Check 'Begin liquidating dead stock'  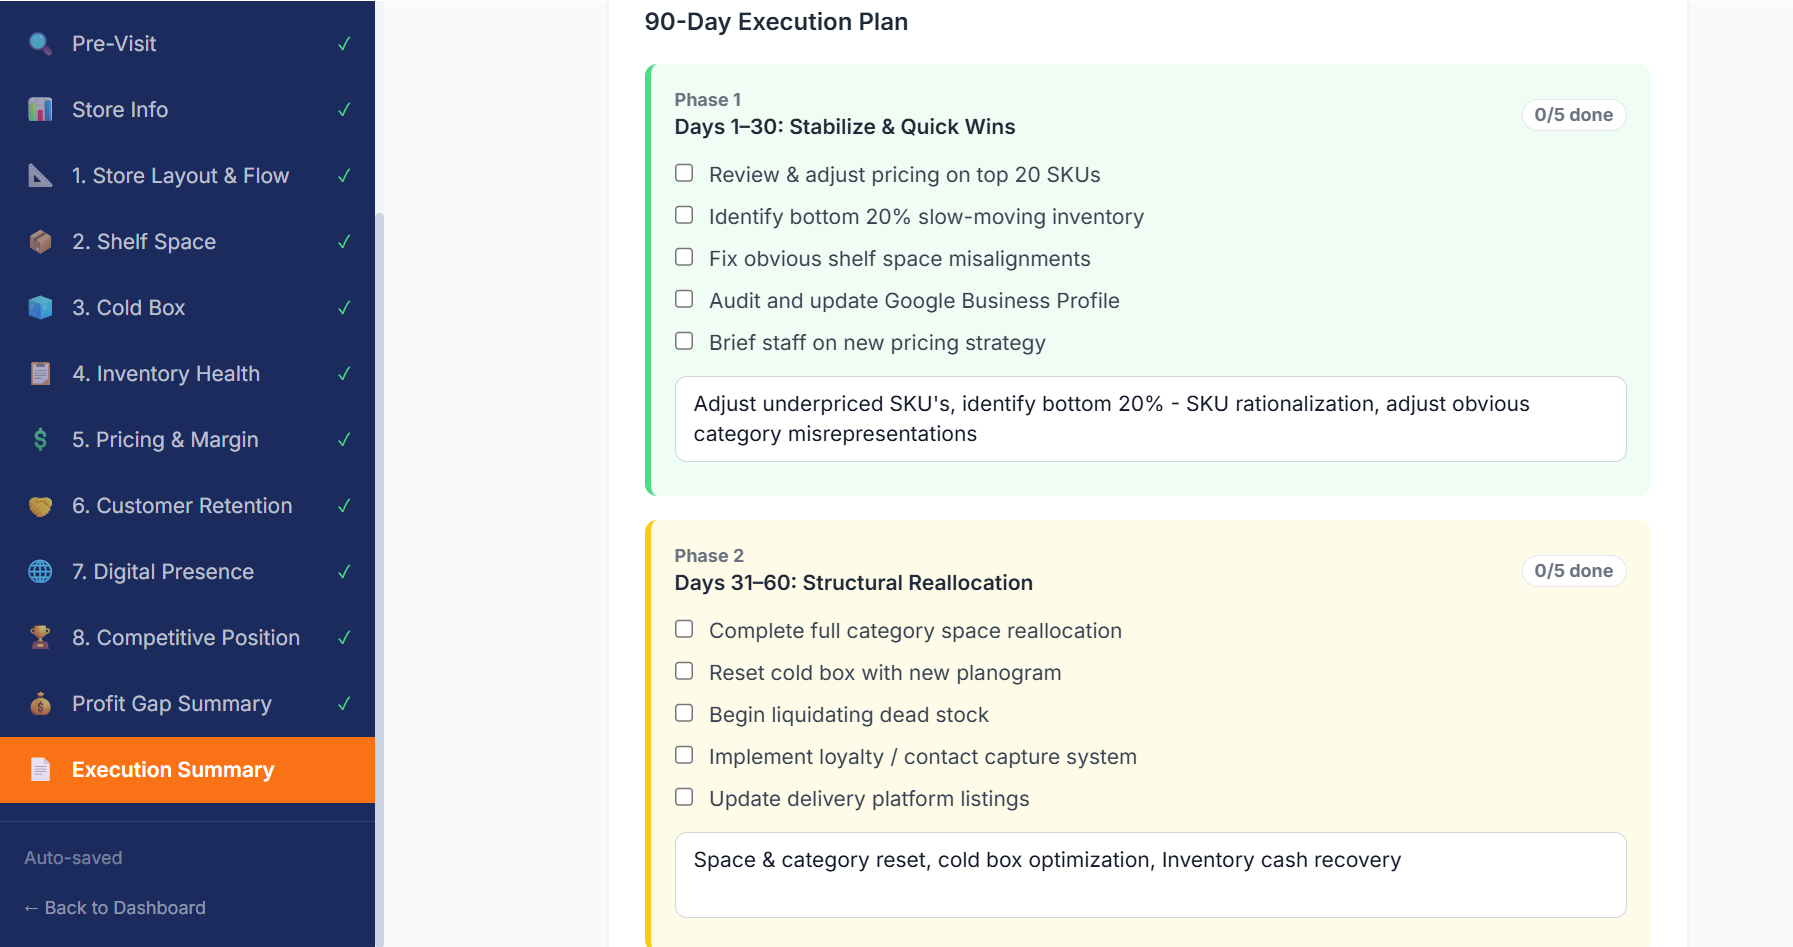(x=684, y=712)
